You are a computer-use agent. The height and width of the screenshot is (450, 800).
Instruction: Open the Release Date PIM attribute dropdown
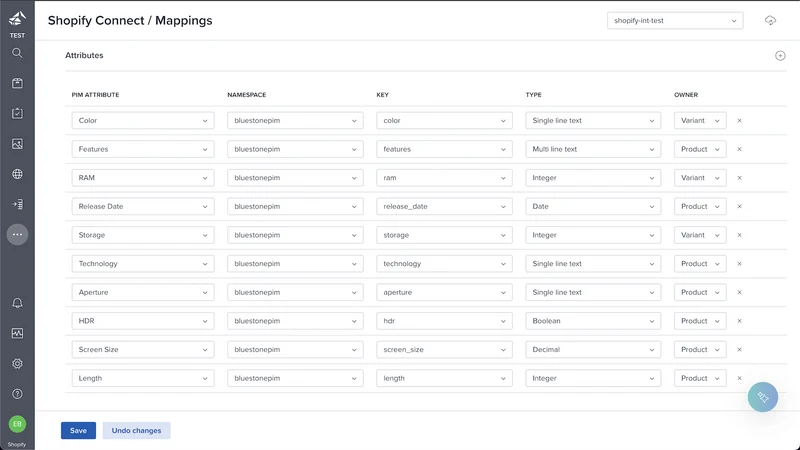click(x=143, y=207)
